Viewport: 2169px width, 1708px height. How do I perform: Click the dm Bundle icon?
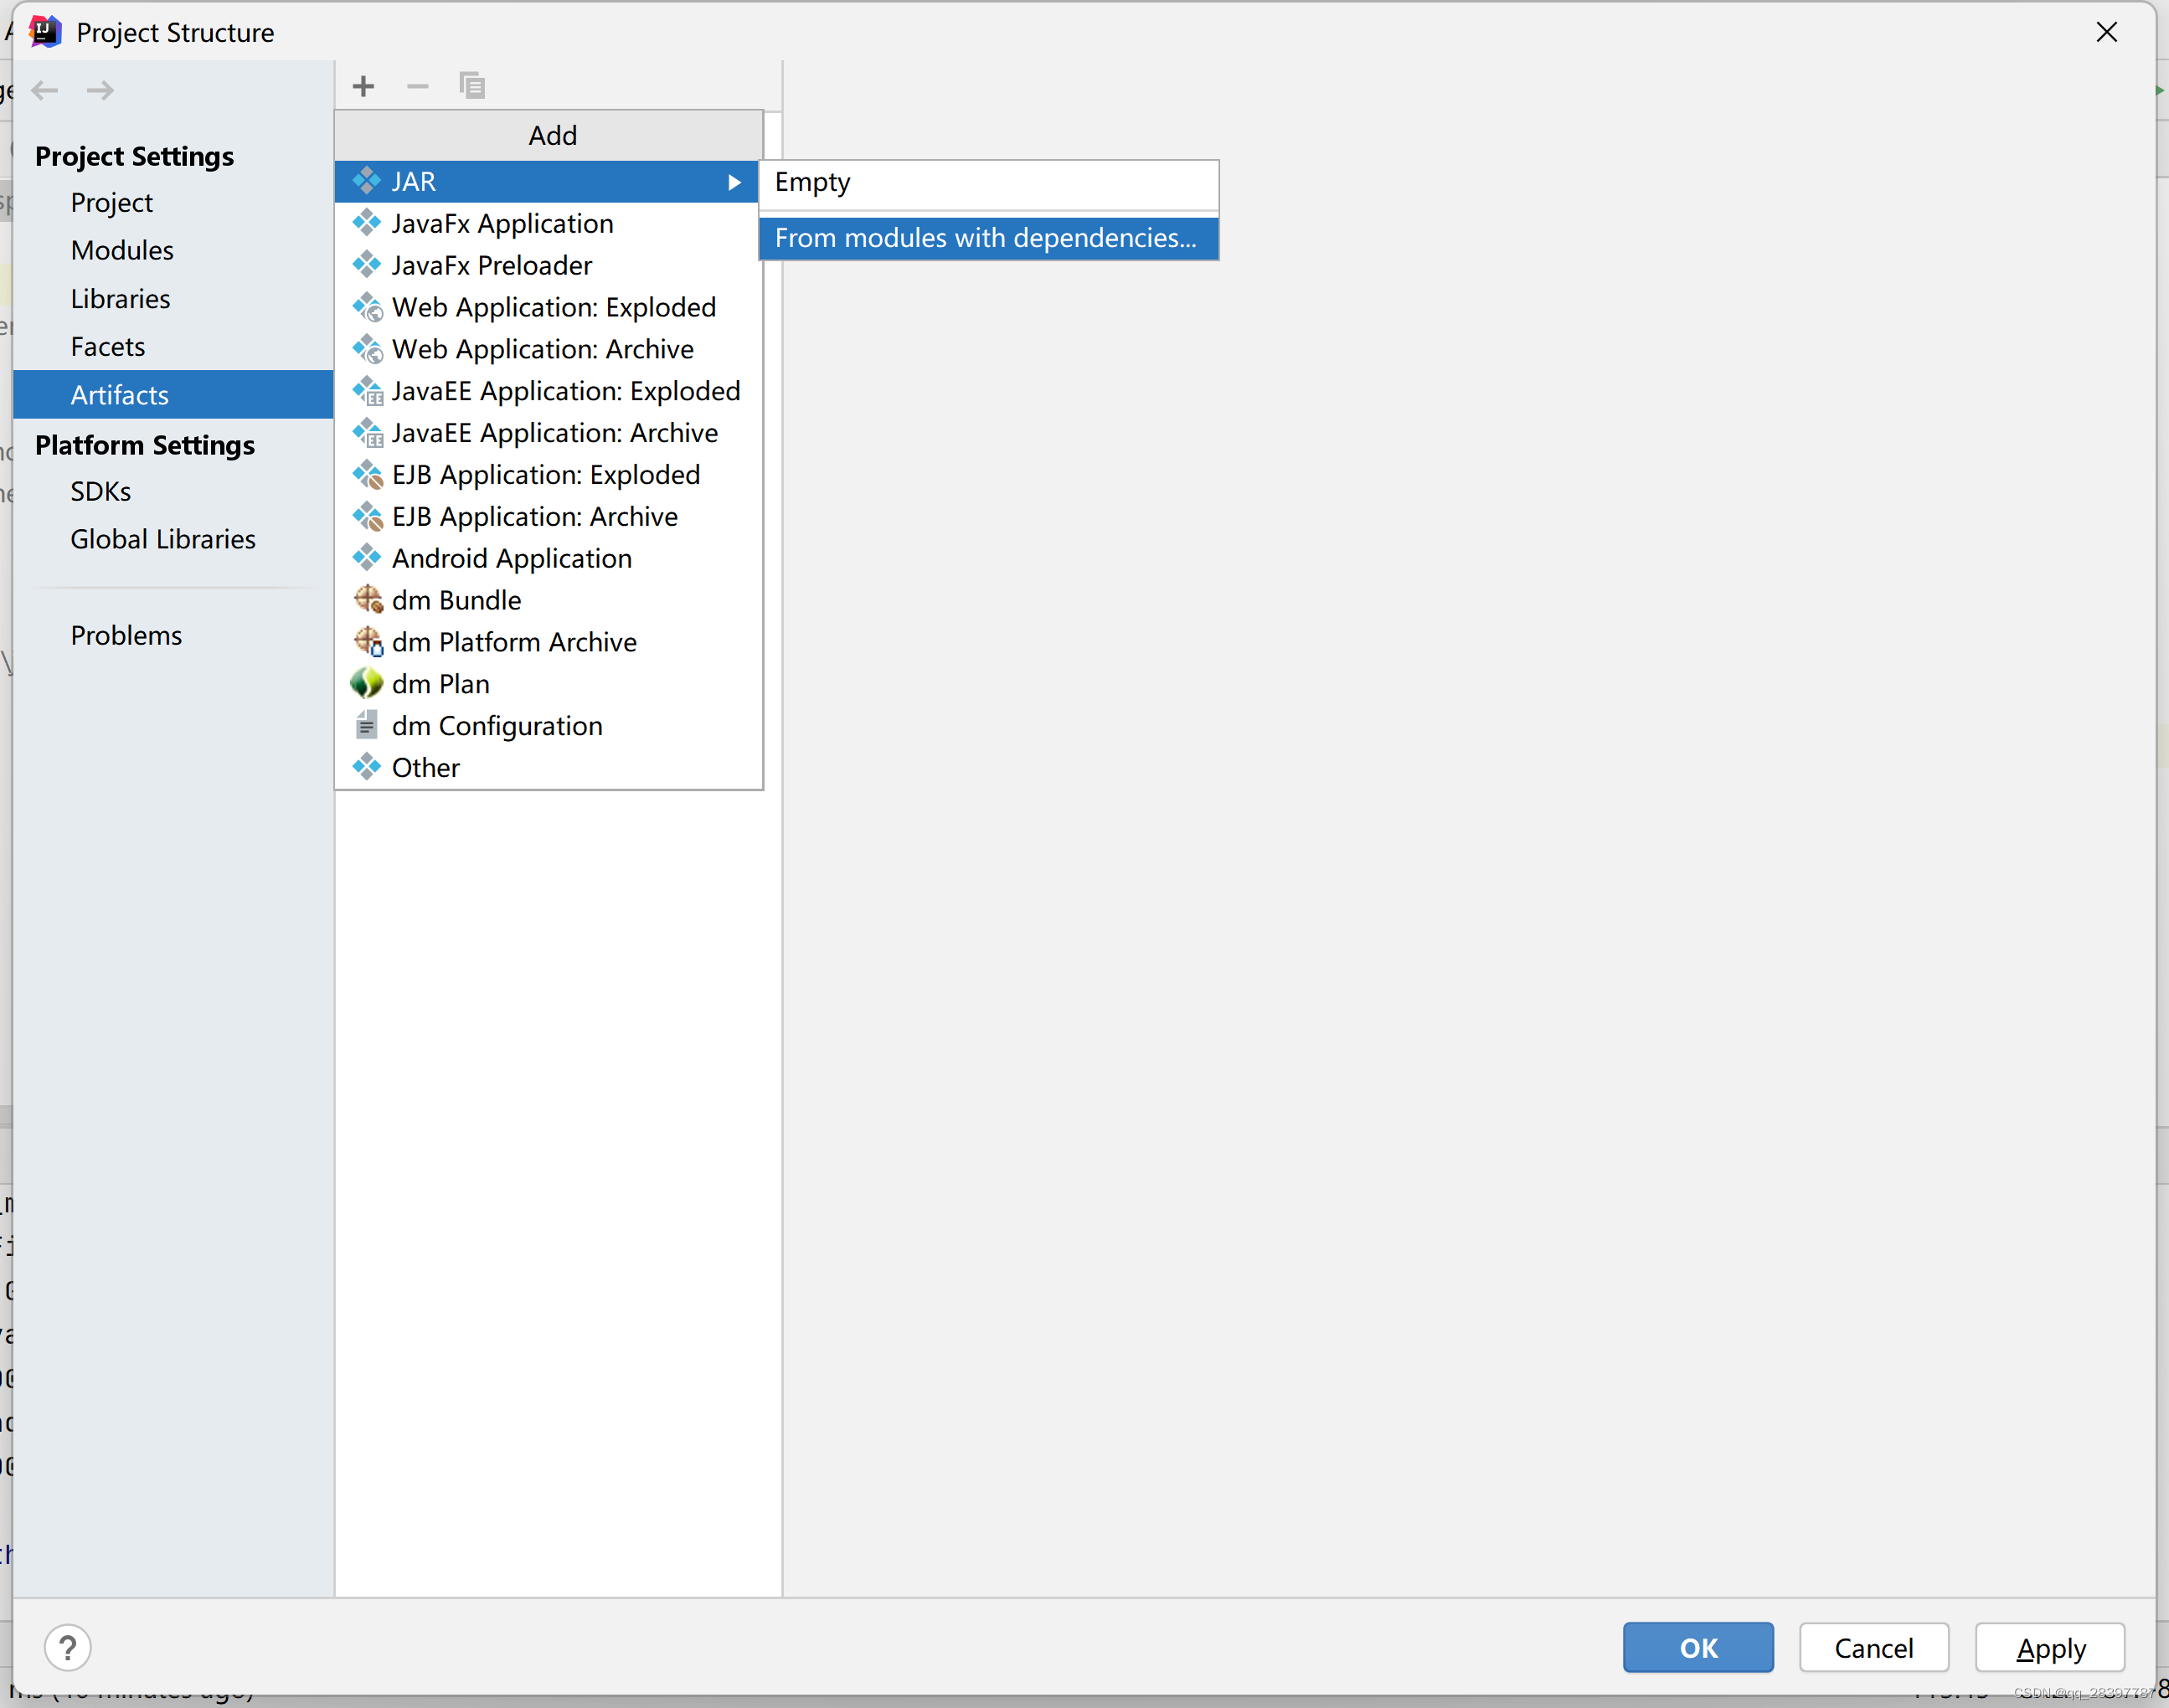click(x=368, y=600)
